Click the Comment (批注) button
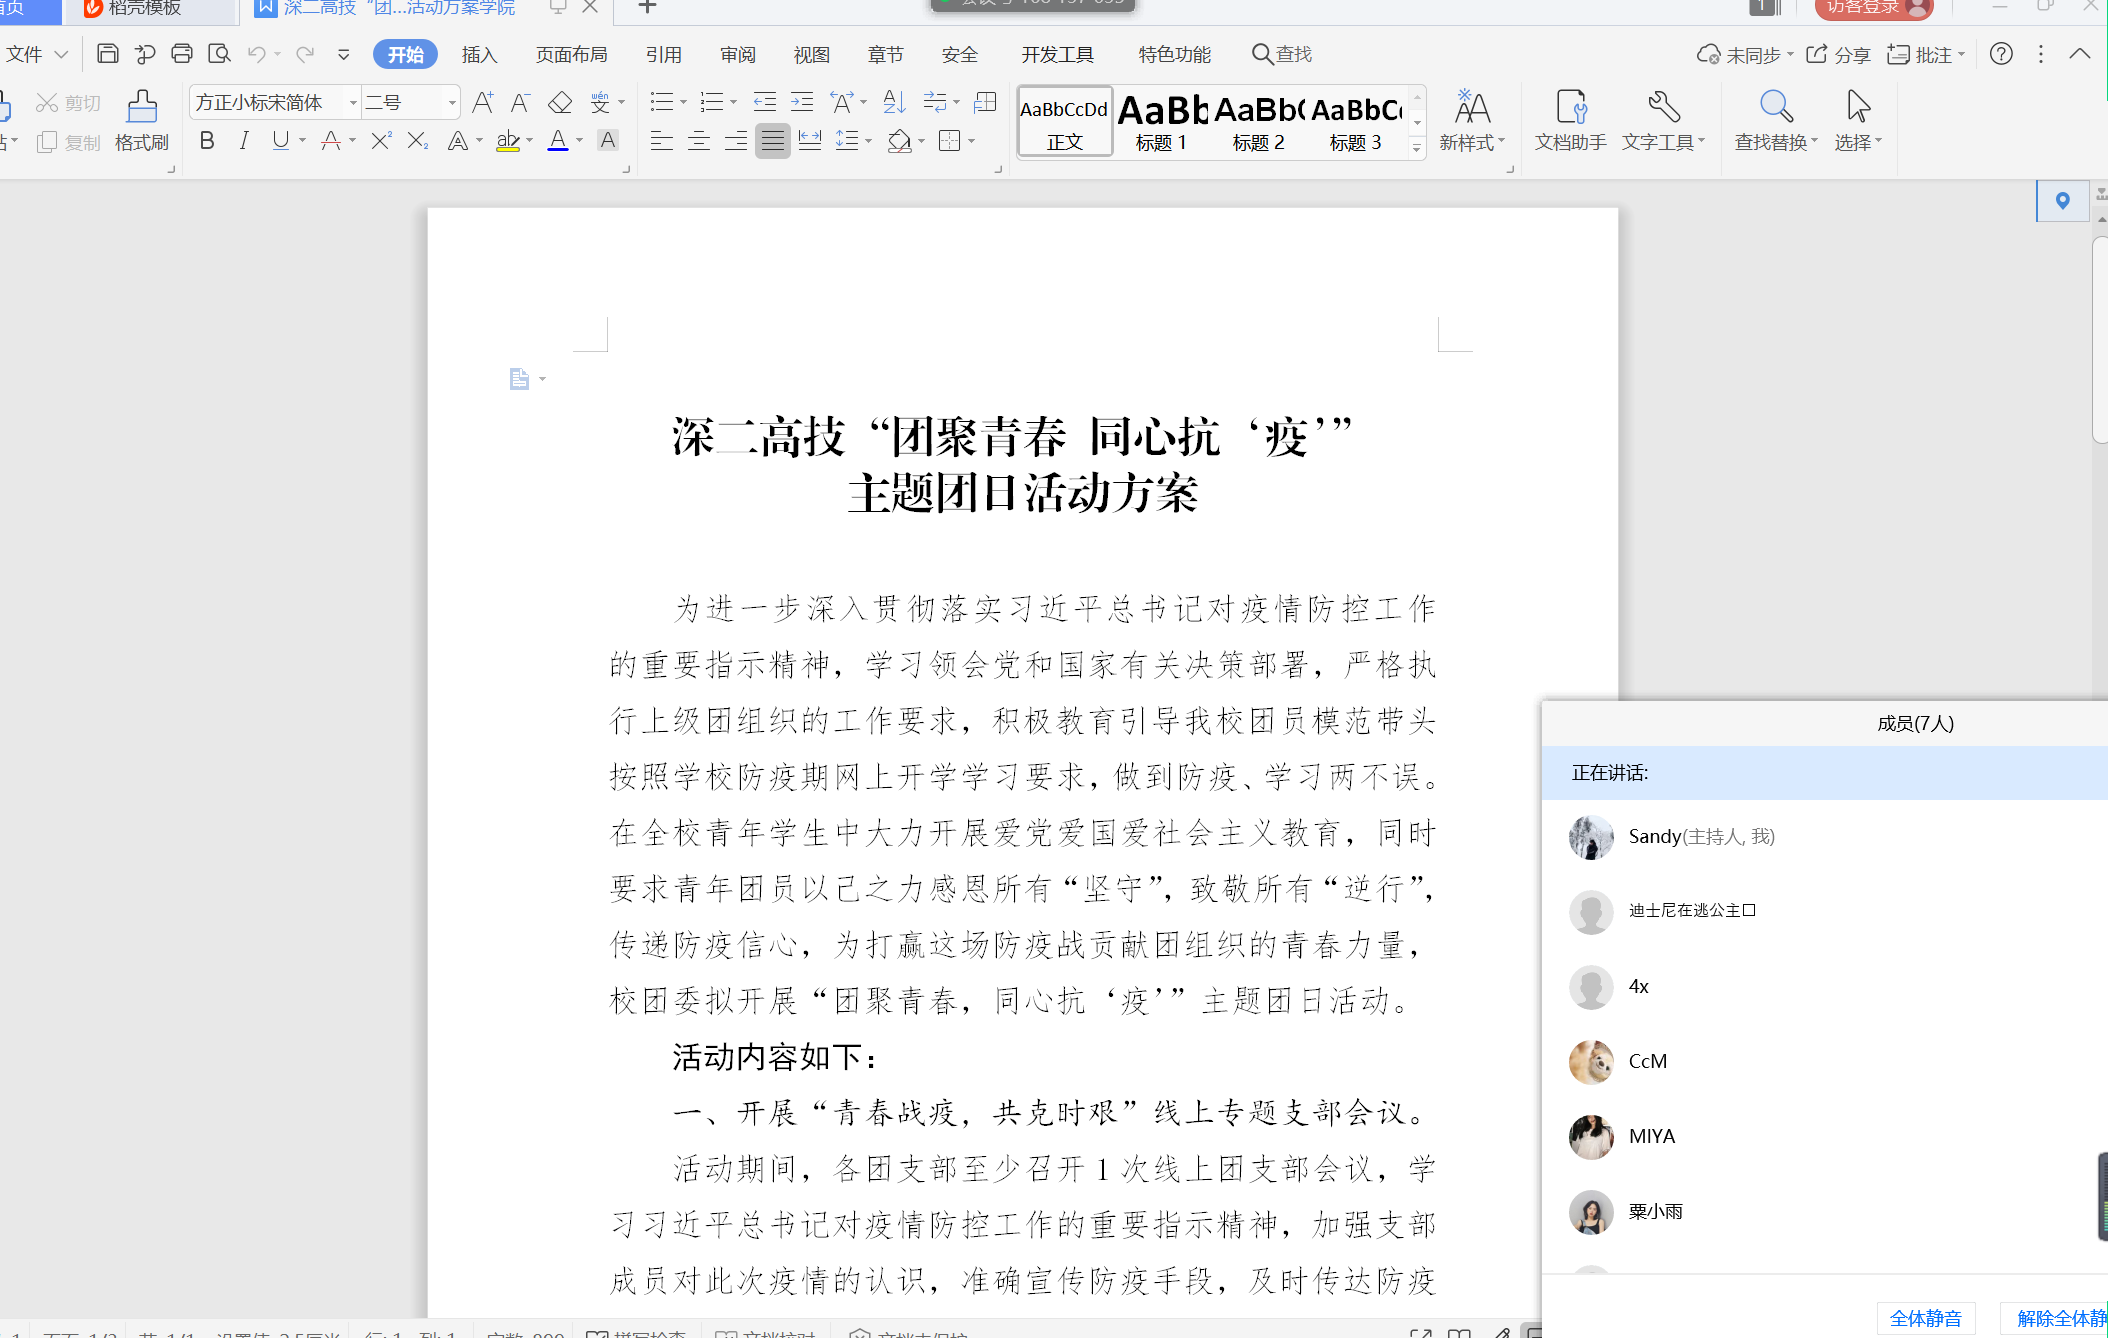2108x1338 pixels. [1926, 54]
